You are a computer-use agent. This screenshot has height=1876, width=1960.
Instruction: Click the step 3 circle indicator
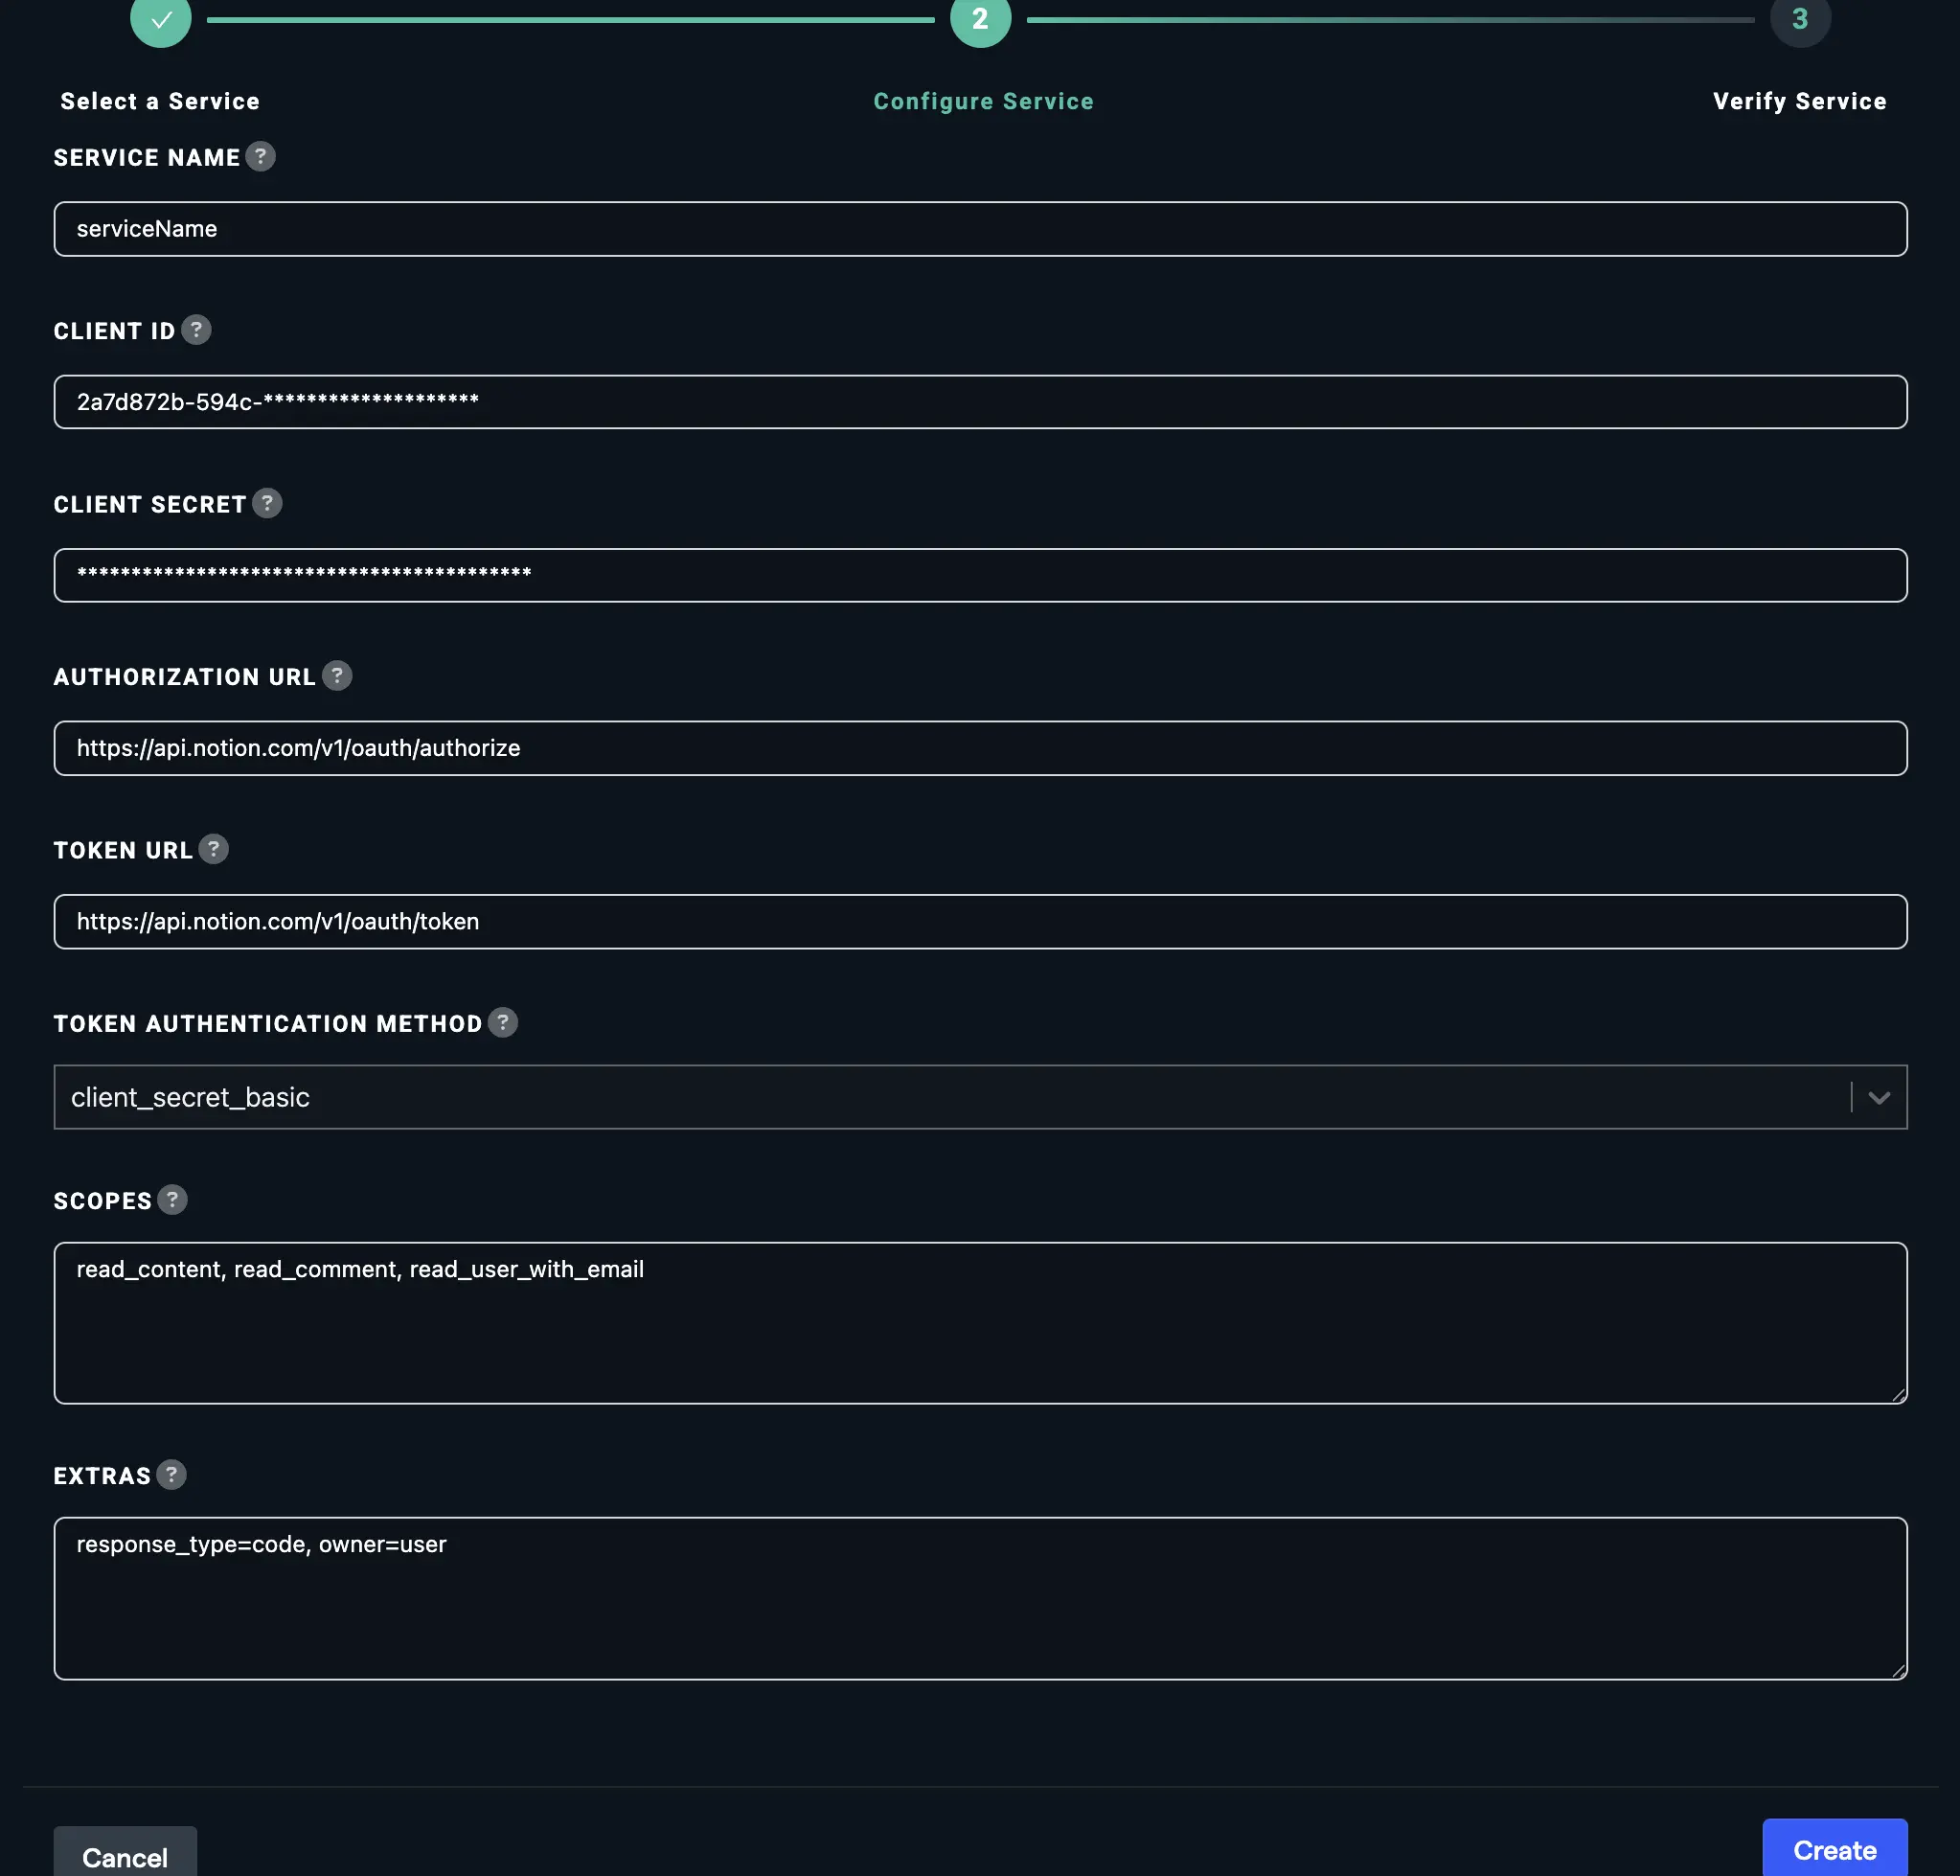tap(1799, 18)
